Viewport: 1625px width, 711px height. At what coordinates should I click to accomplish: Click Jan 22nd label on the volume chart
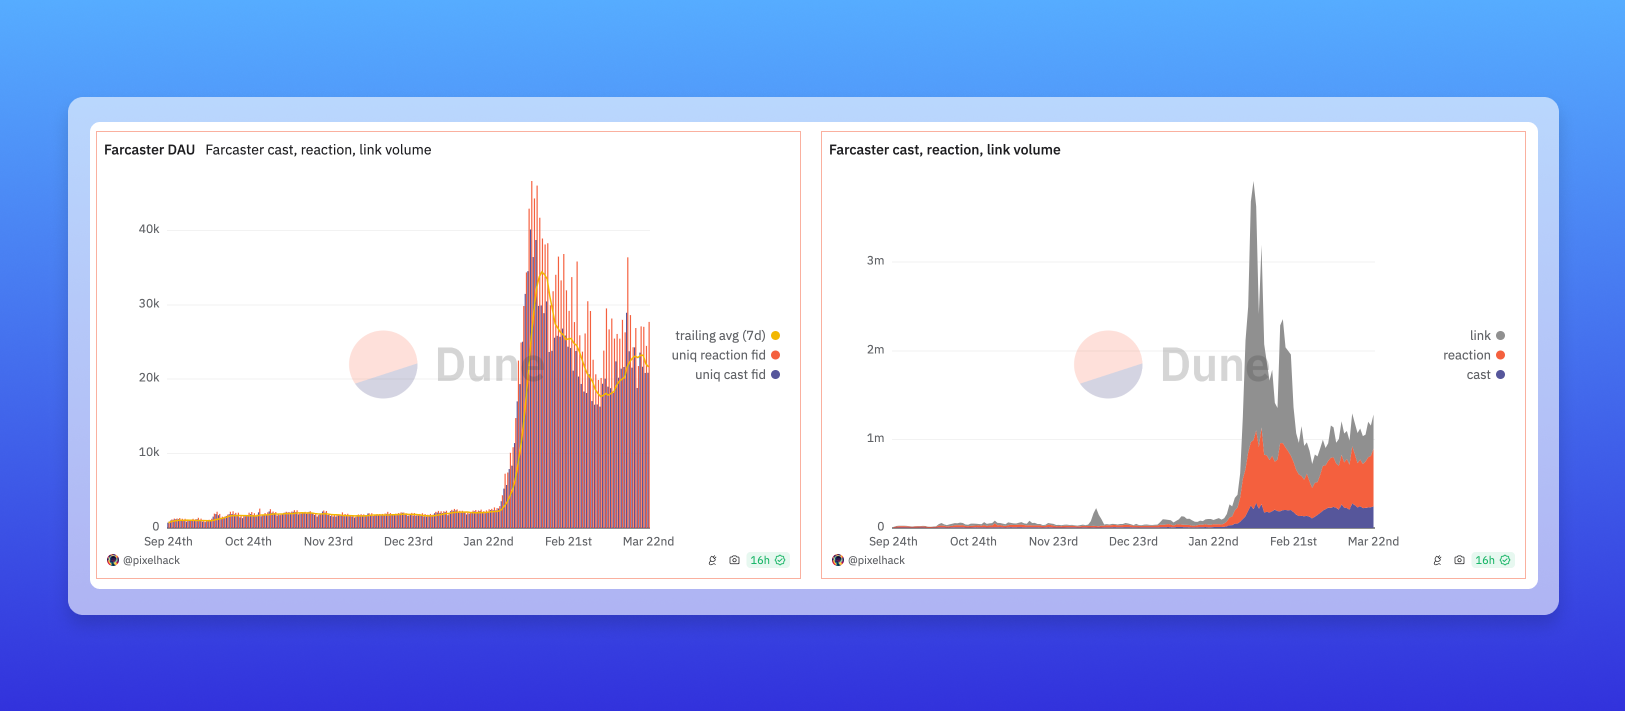(x=1213, y=542)
